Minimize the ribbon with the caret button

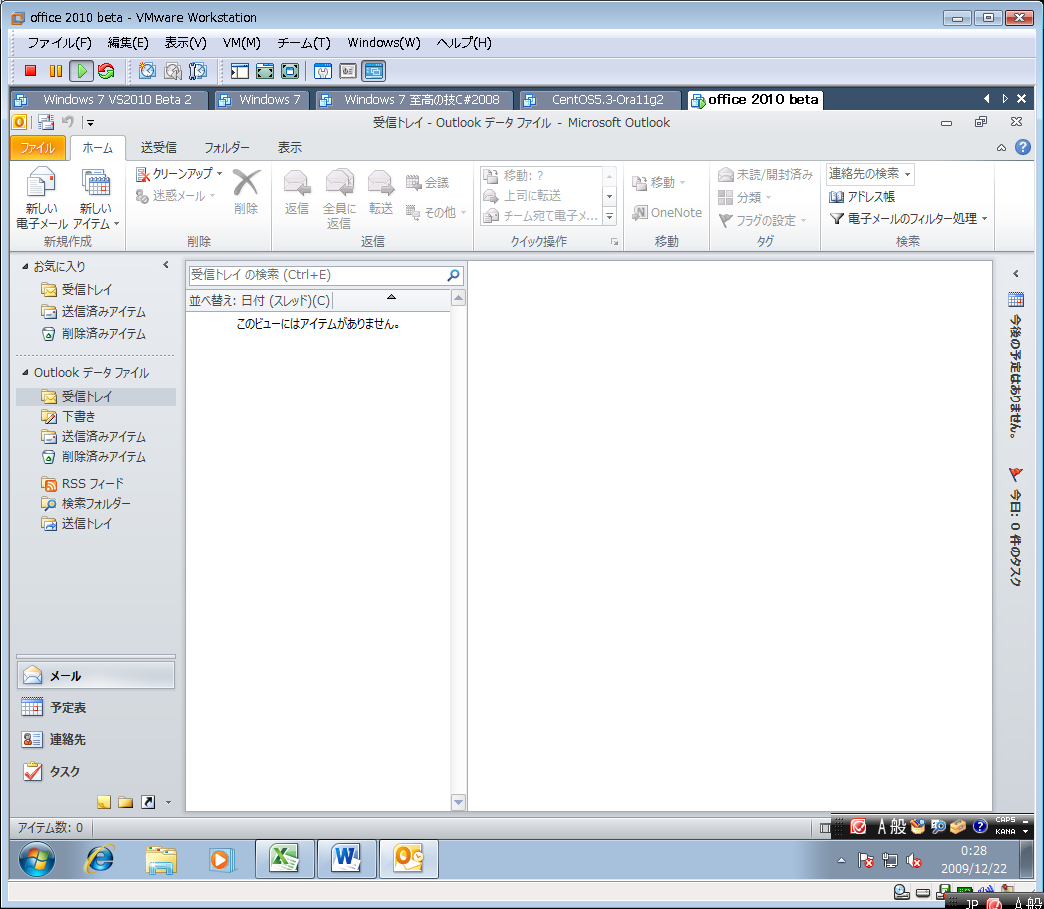coord(1001,148)
